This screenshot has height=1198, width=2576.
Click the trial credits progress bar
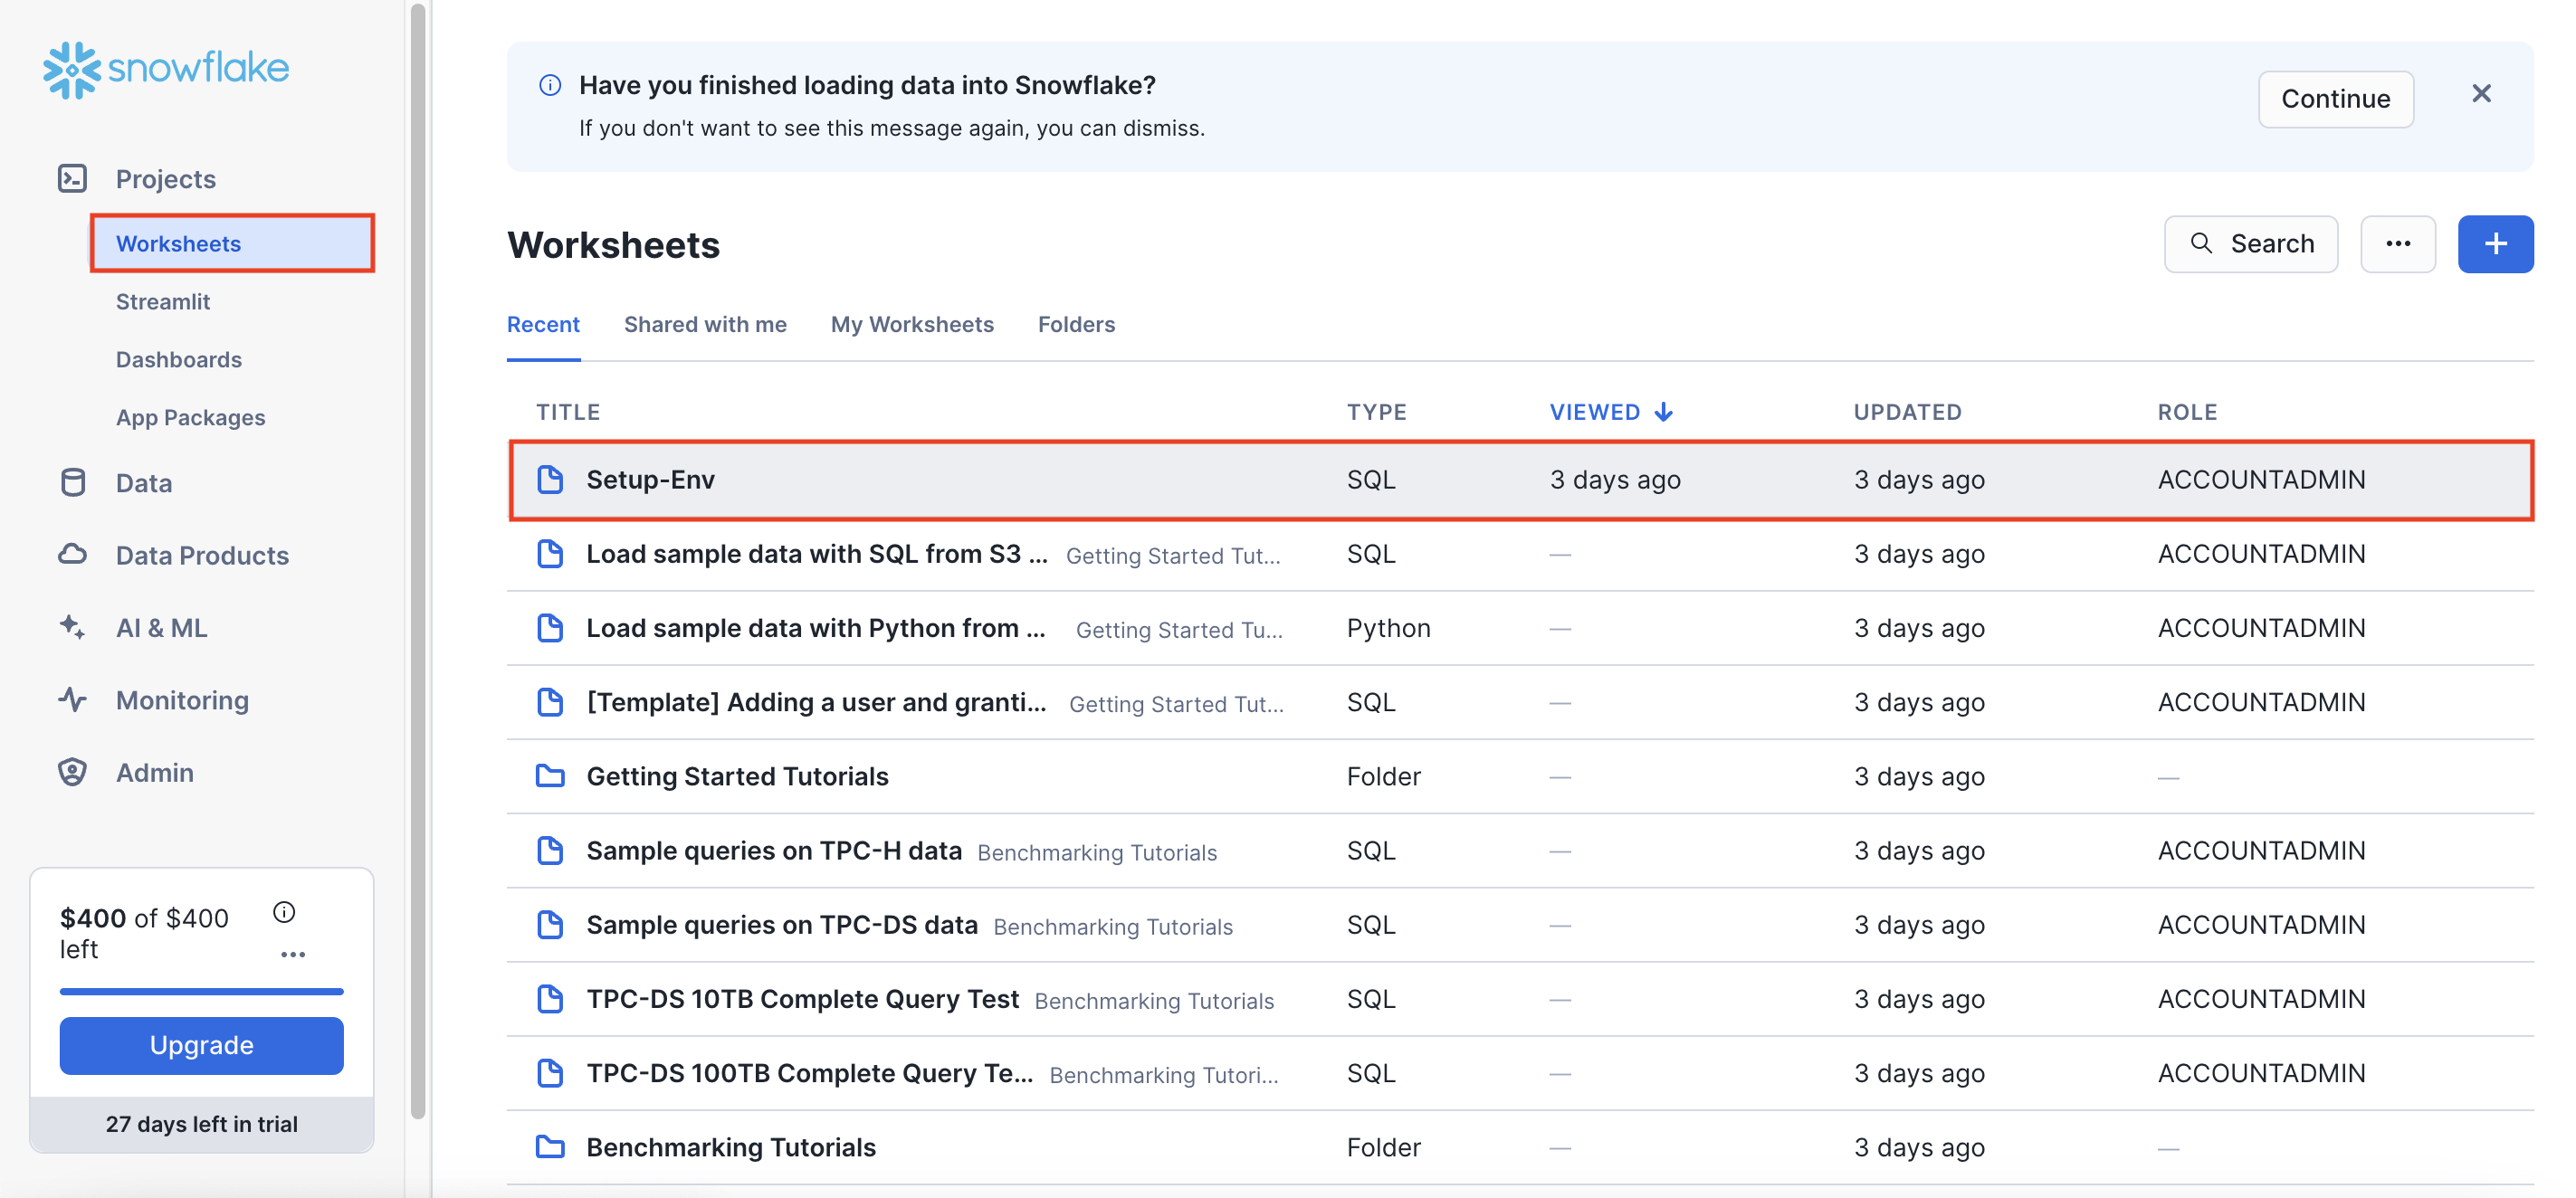[202, 991]
